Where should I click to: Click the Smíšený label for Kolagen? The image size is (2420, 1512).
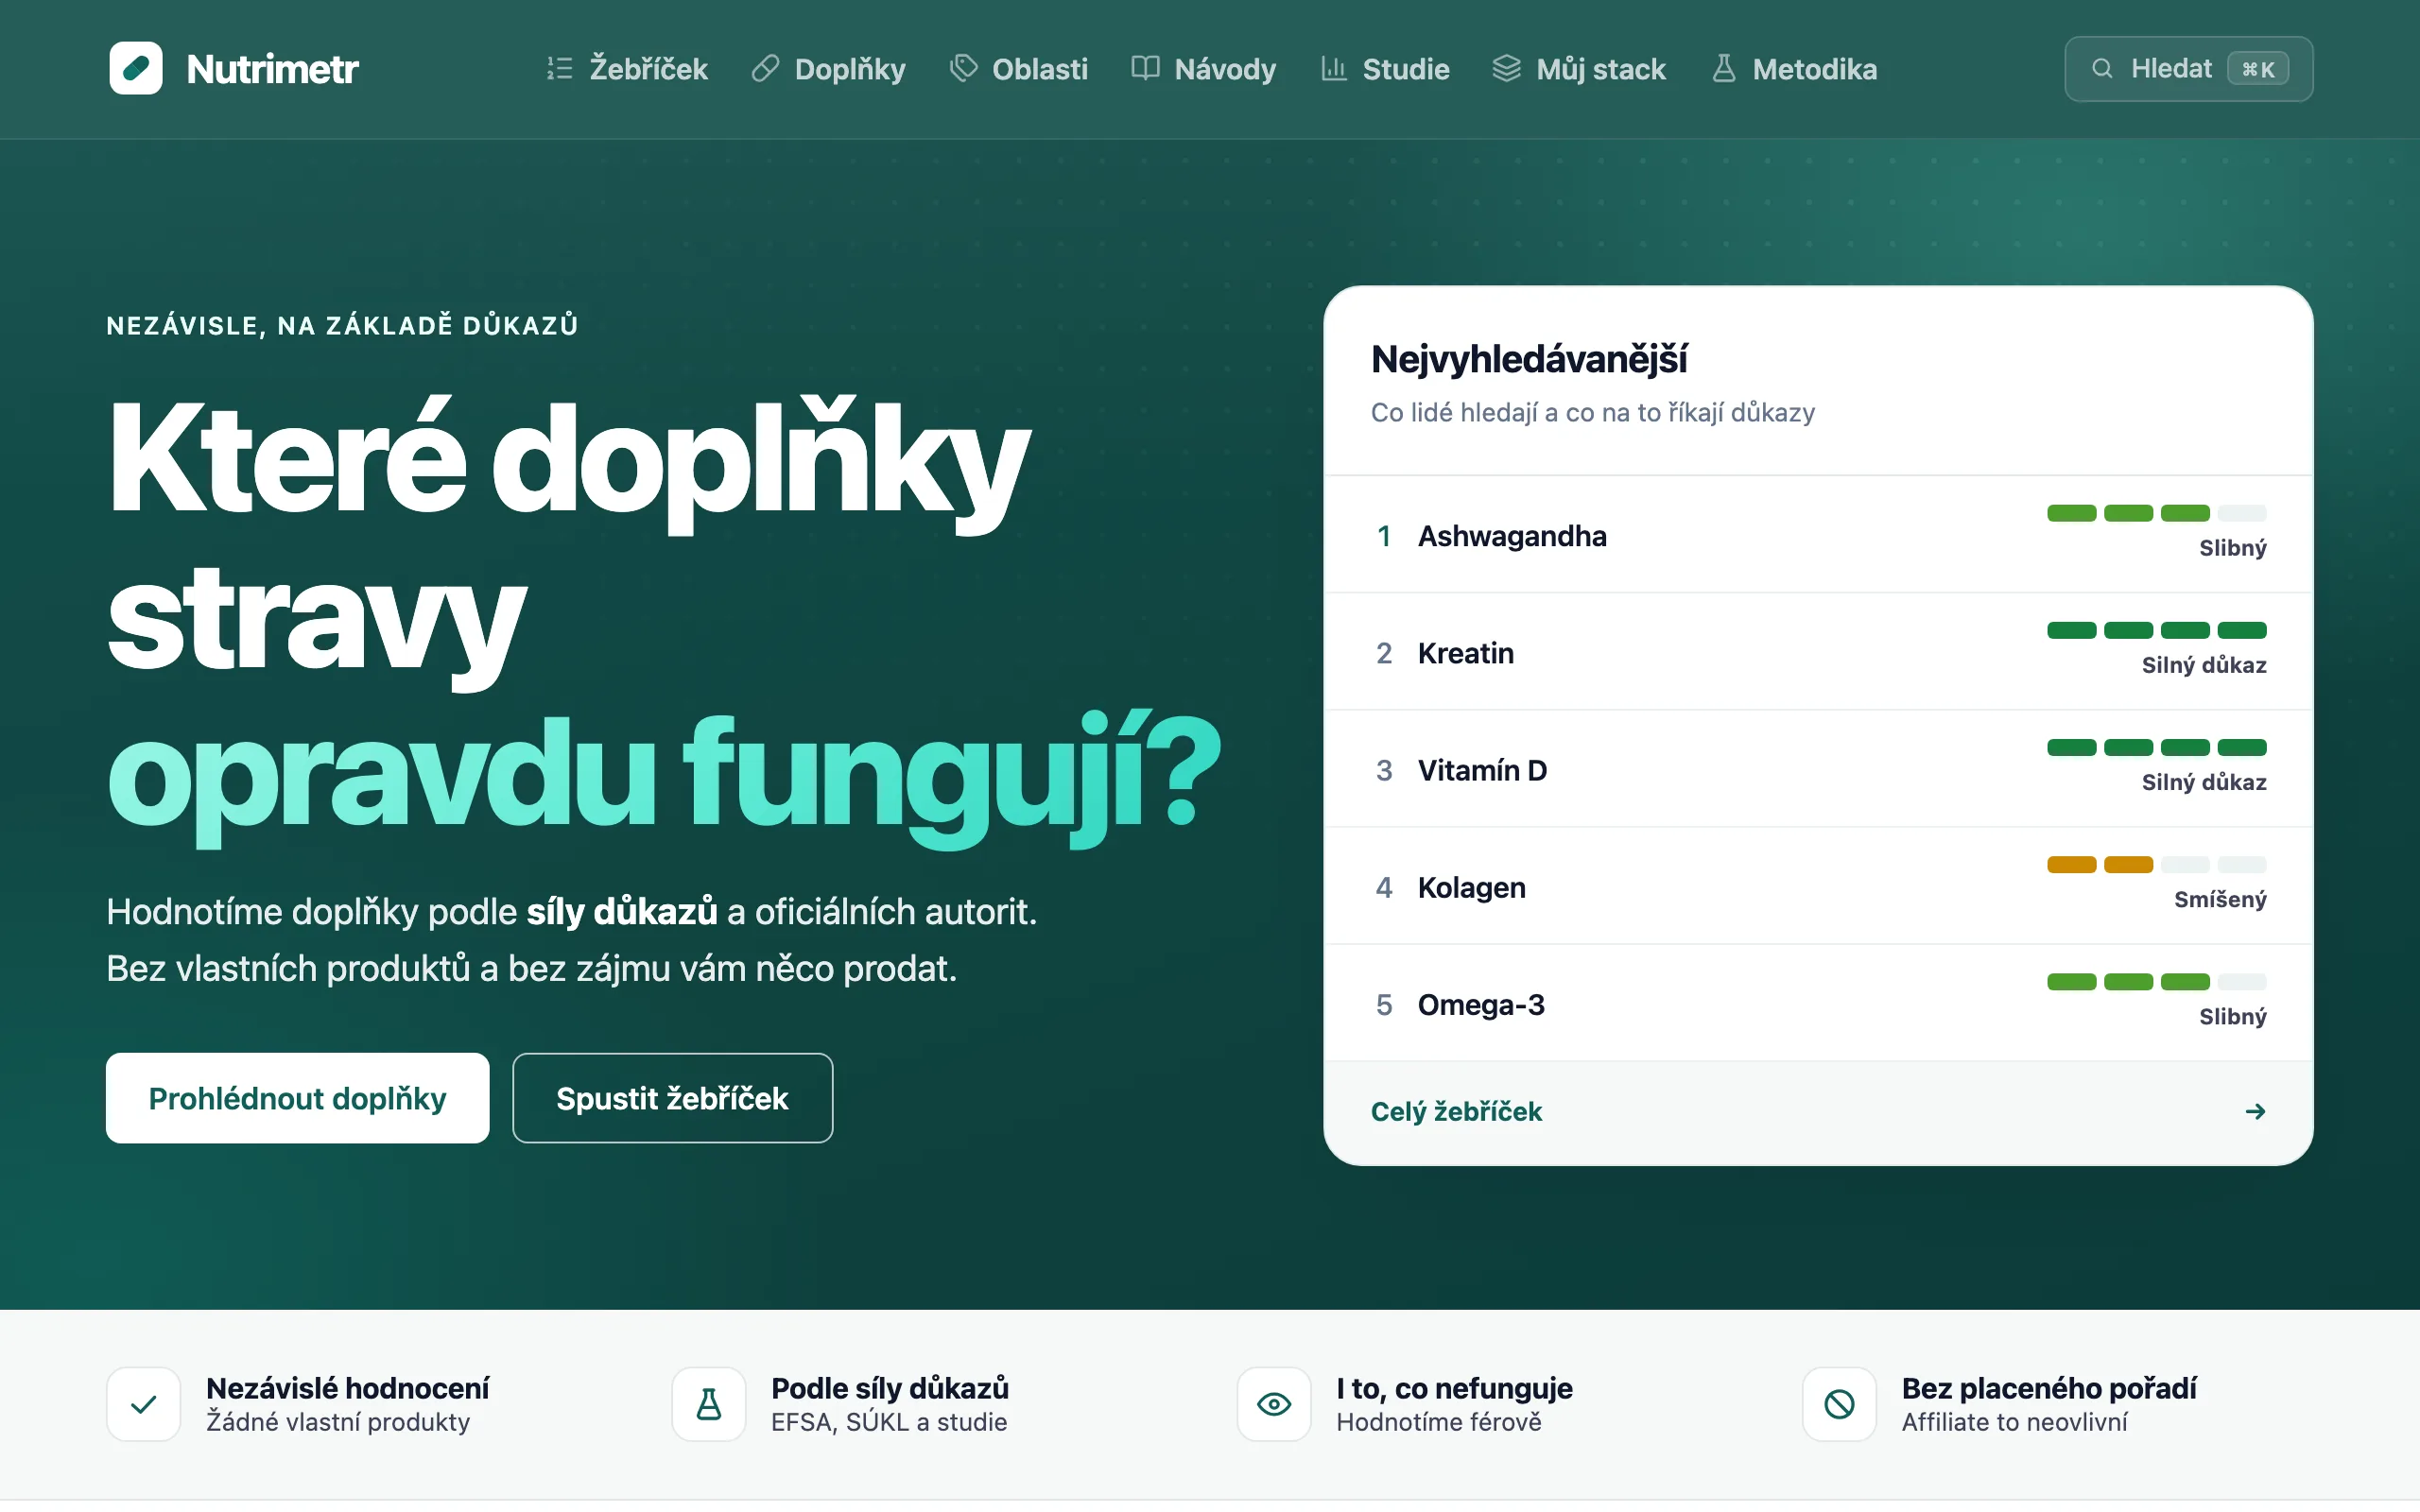2220,899
